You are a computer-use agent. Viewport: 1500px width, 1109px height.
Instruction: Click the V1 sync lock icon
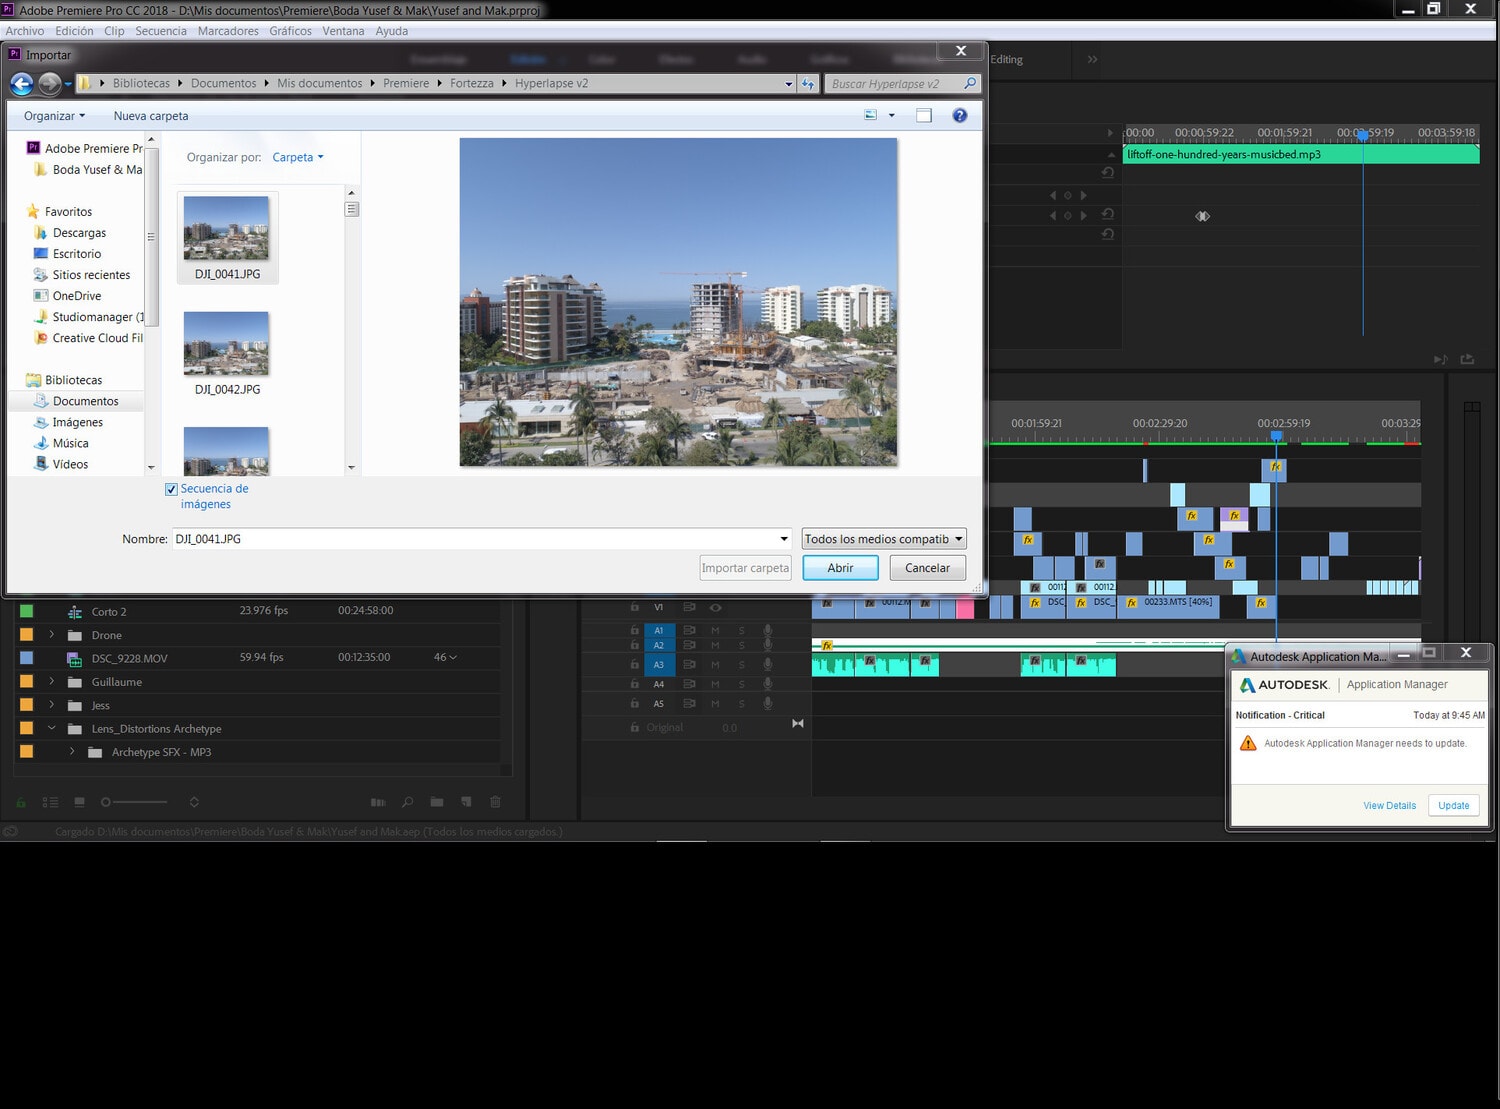(x=689, y=607)
